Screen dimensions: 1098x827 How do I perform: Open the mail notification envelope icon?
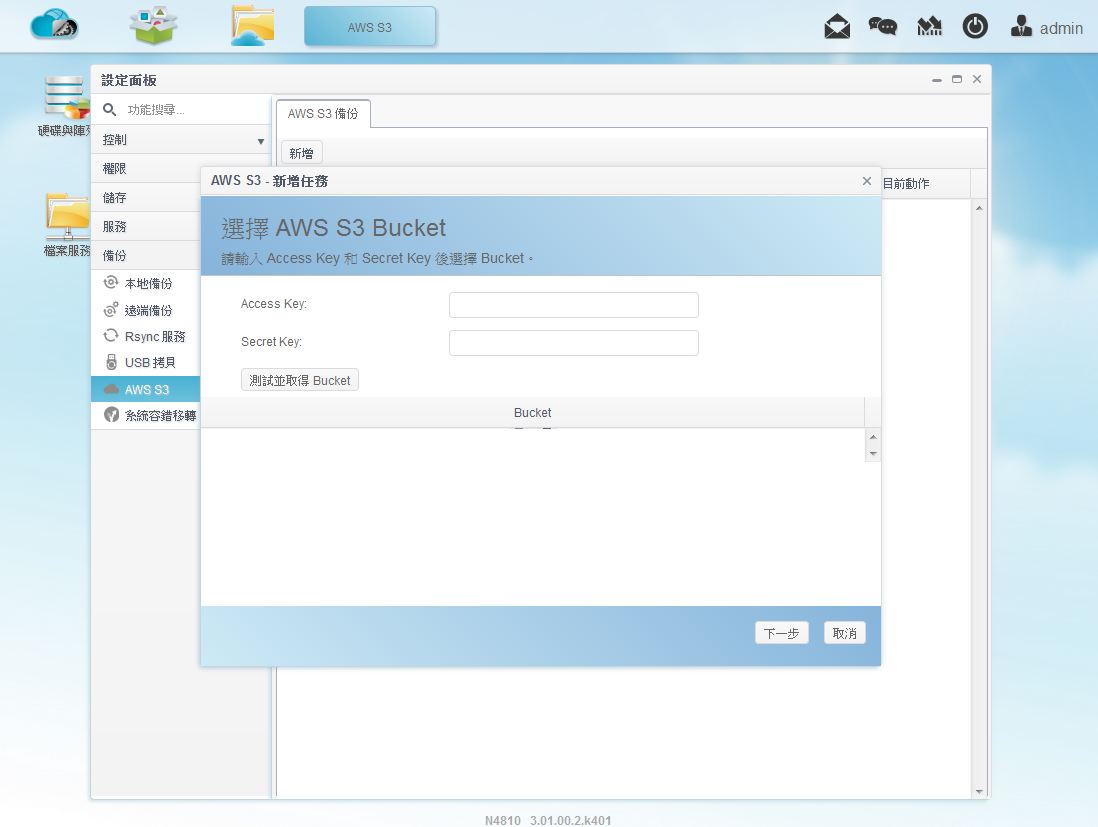click(x=837, y=27)
